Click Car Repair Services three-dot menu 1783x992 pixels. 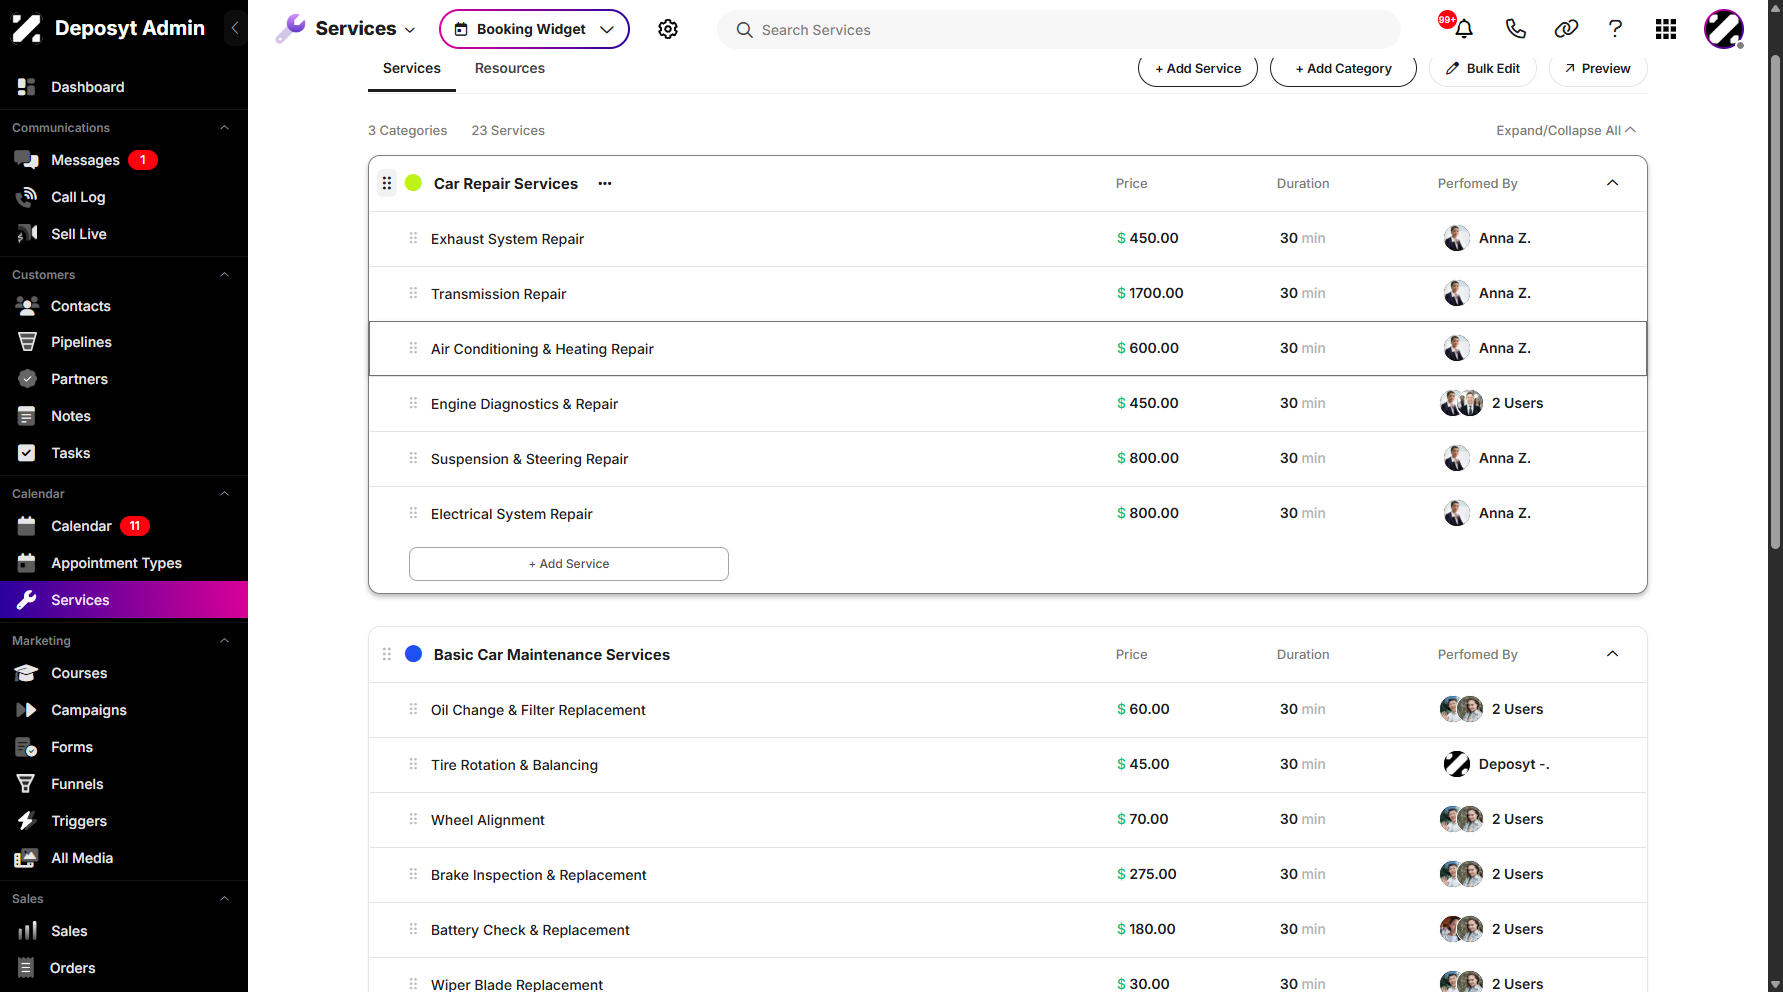point(605,183)
